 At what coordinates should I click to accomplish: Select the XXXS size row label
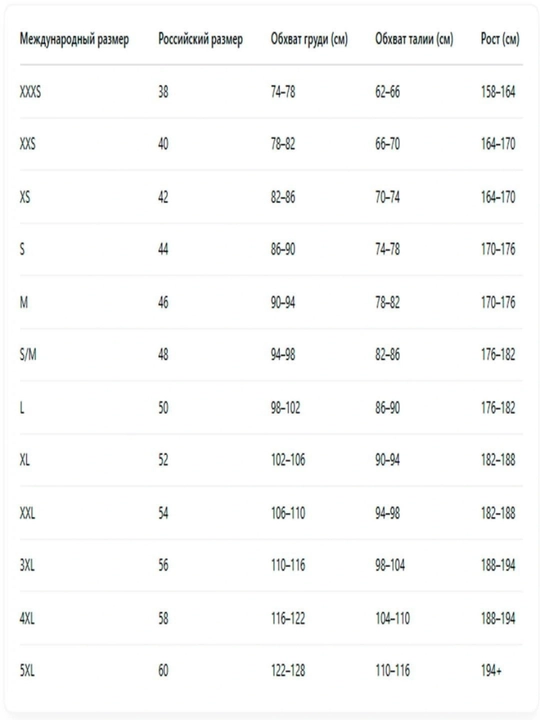pyautogui.click(x=30, y=92)
